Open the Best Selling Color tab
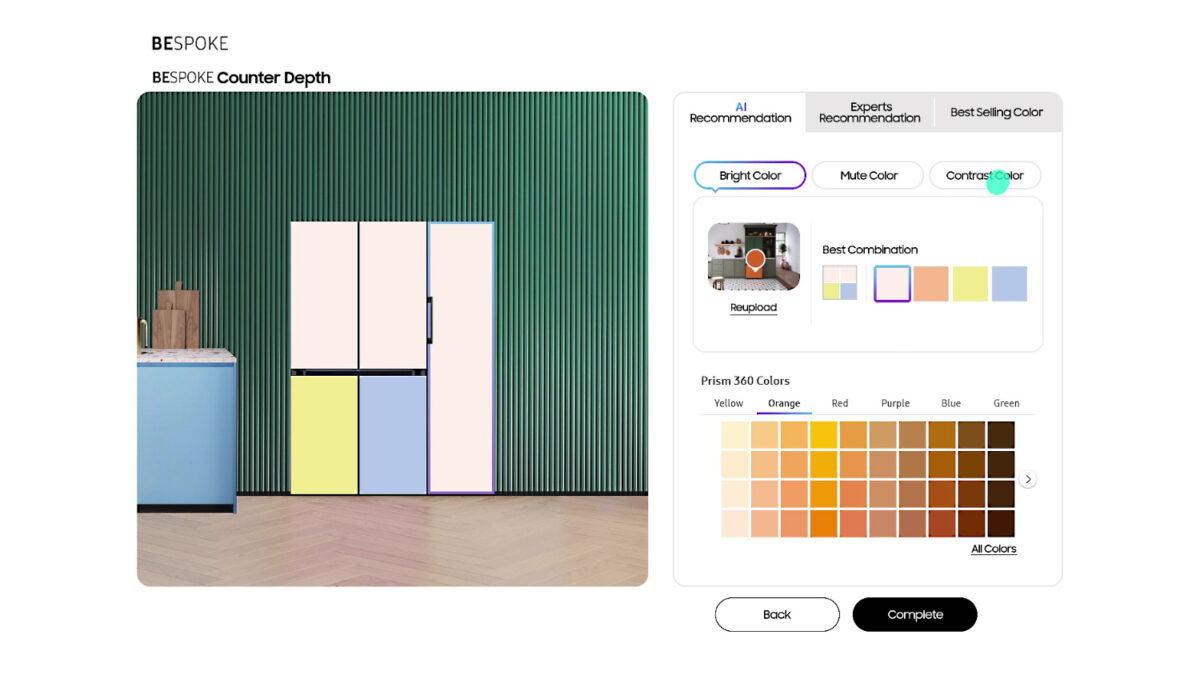Viewport: 1200px width, 675px height. (x=996, y=113)
